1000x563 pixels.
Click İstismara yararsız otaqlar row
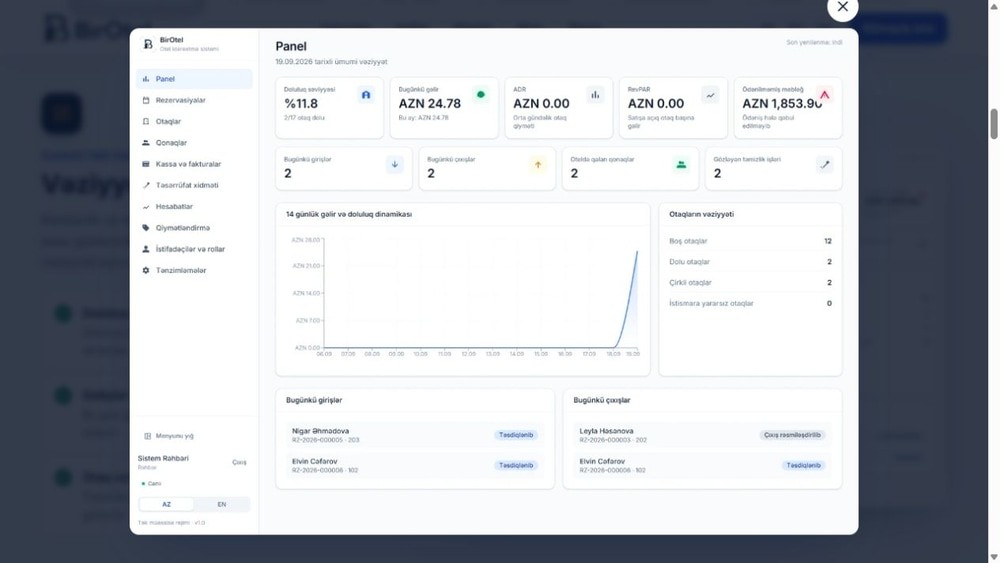750,303
